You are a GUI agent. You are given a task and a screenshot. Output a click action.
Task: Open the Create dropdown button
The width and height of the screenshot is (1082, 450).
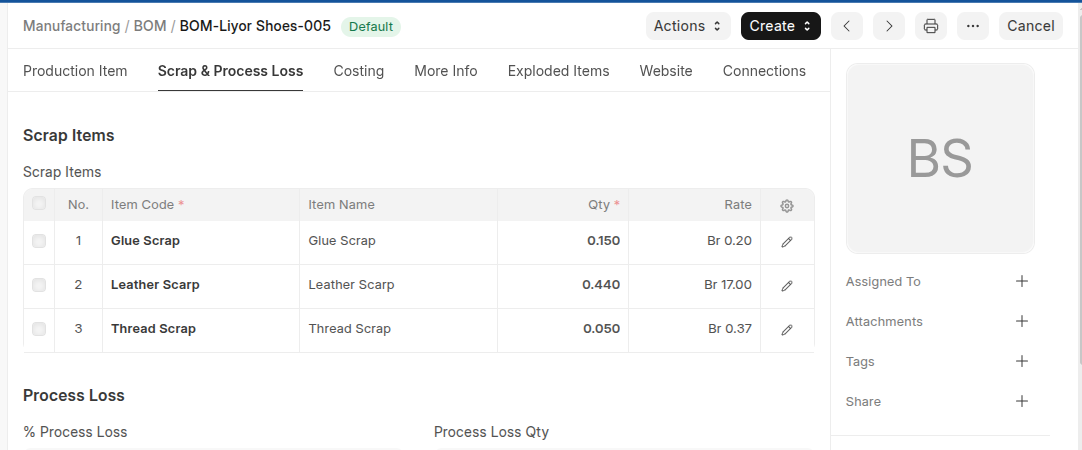tap(780, 26)
